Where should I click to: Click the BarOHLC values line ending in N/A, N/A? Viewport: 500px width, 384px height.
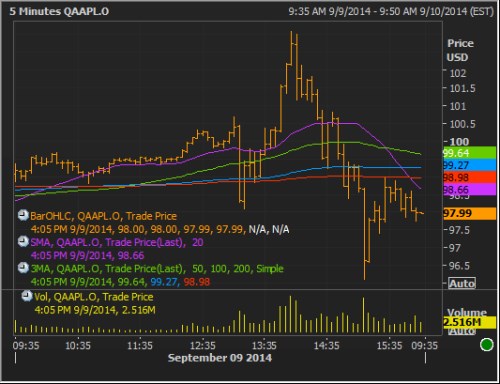pos(160,229)
